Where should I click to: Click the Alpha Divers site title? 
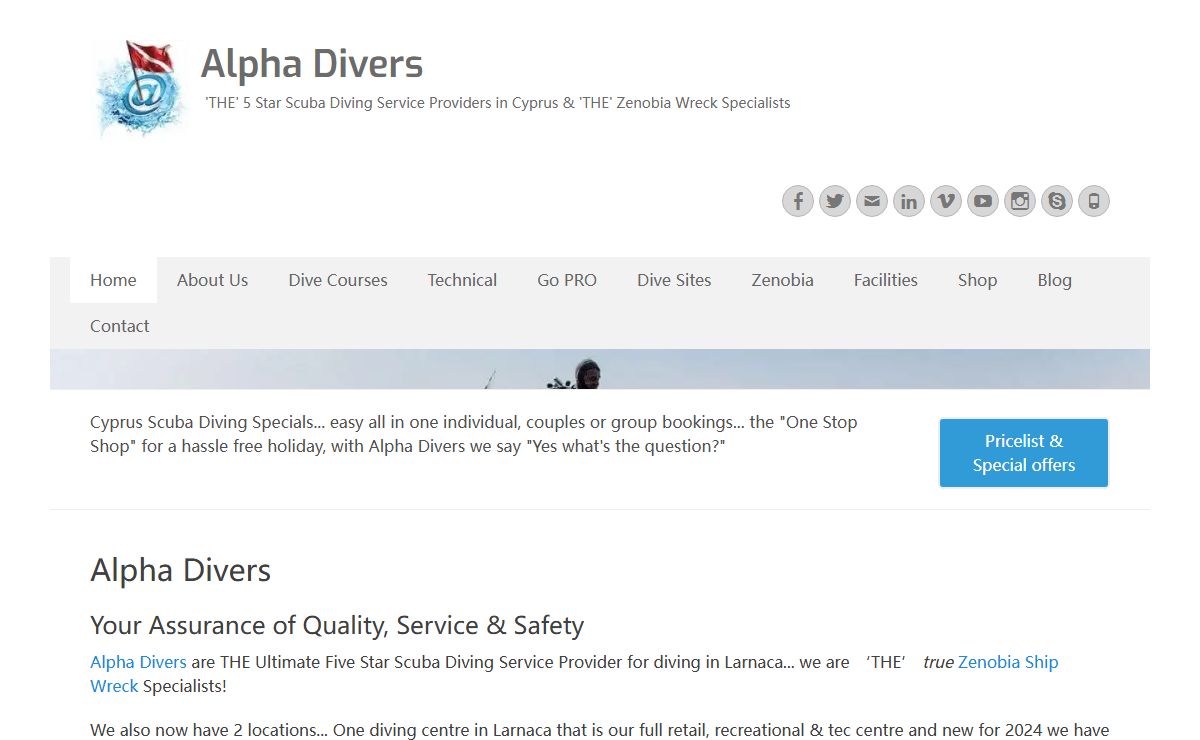tap(312, 64)
